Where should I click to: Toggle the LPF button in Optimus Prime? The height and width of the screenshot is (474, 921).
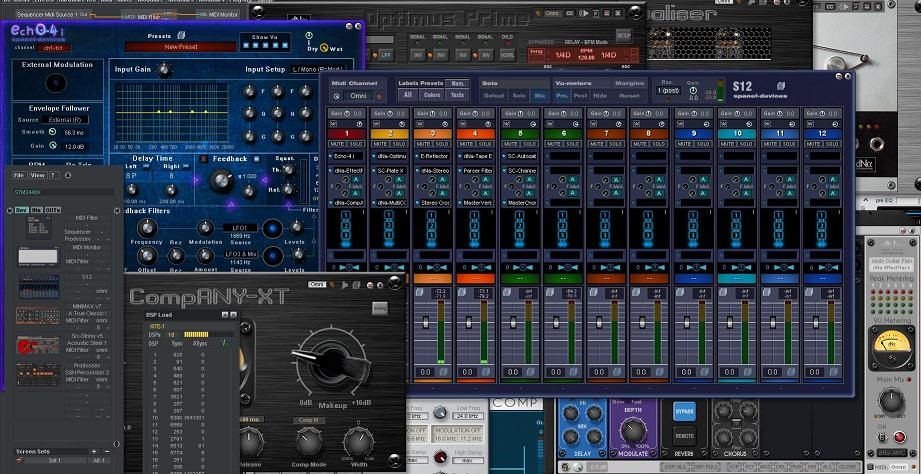click(385, 55)
